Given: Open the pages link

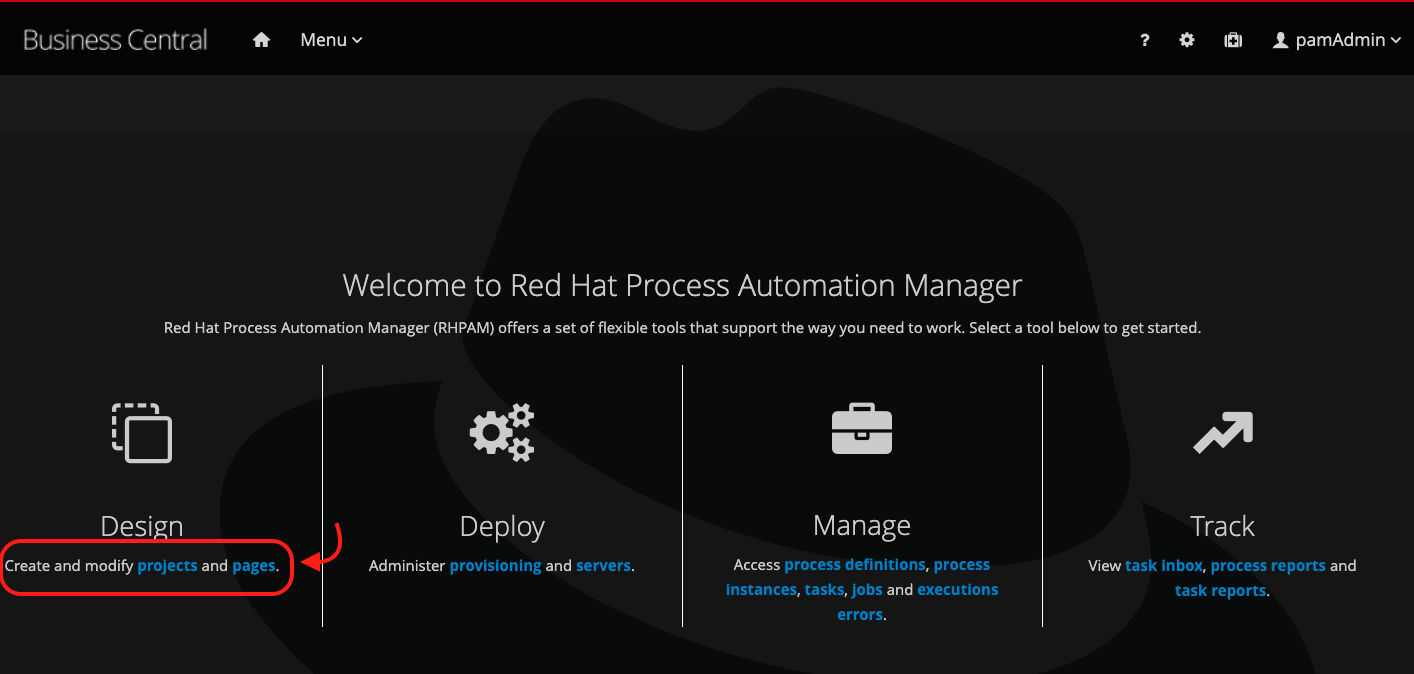Looking at the screenshot, I should click(254, 566).
